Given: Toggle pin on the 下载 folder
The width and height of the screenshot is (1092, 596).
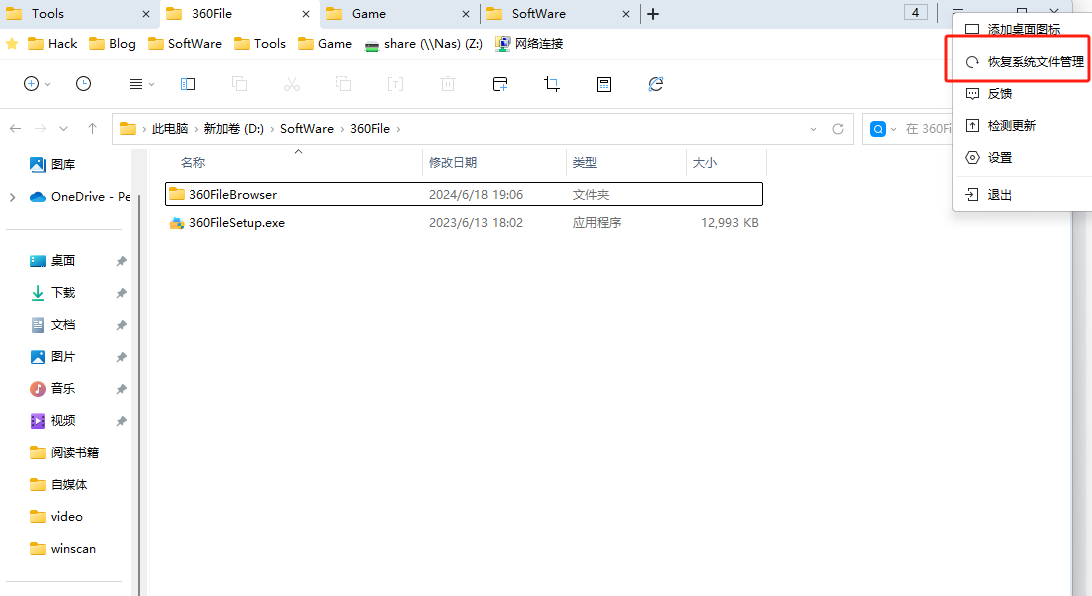Looking at the screenshot, I should point(120,292).
